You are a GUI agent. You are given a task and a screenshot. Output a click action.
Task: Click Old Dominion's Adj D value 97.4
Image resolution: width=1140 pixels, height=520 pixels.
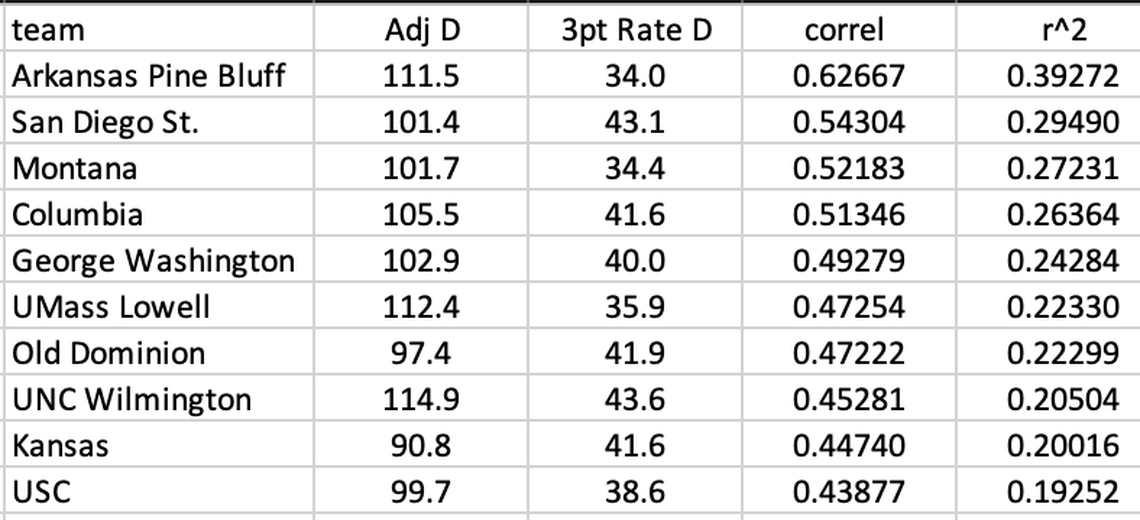click(422, 353)
